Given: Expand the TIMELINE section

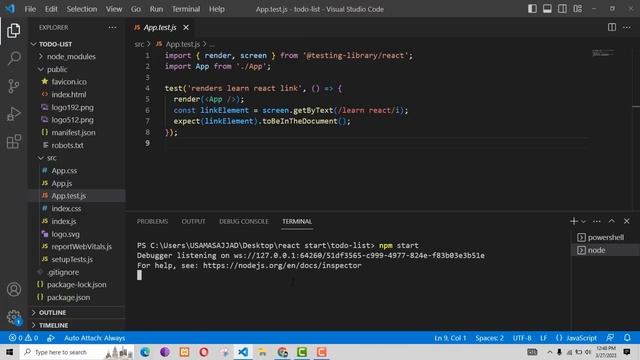Looking at the screenshot, I should [x=77, y=325].
